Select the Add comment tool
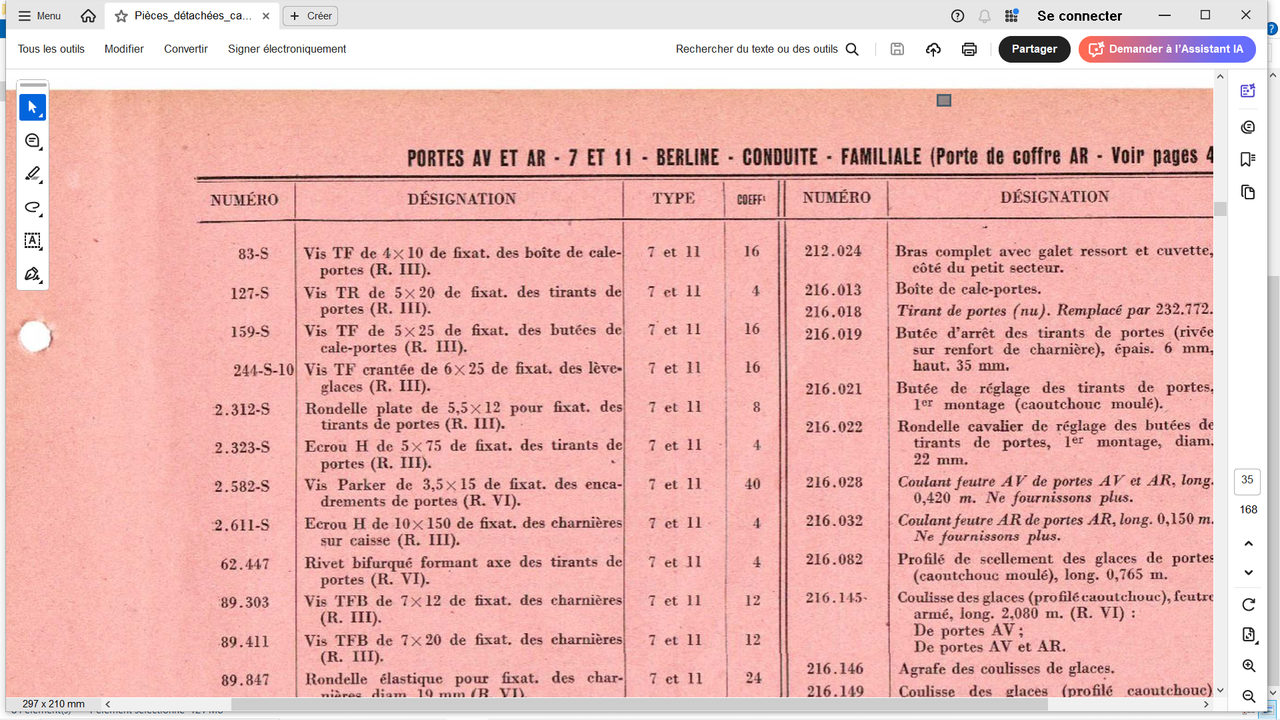The image size is (1280, 720). 33,141
